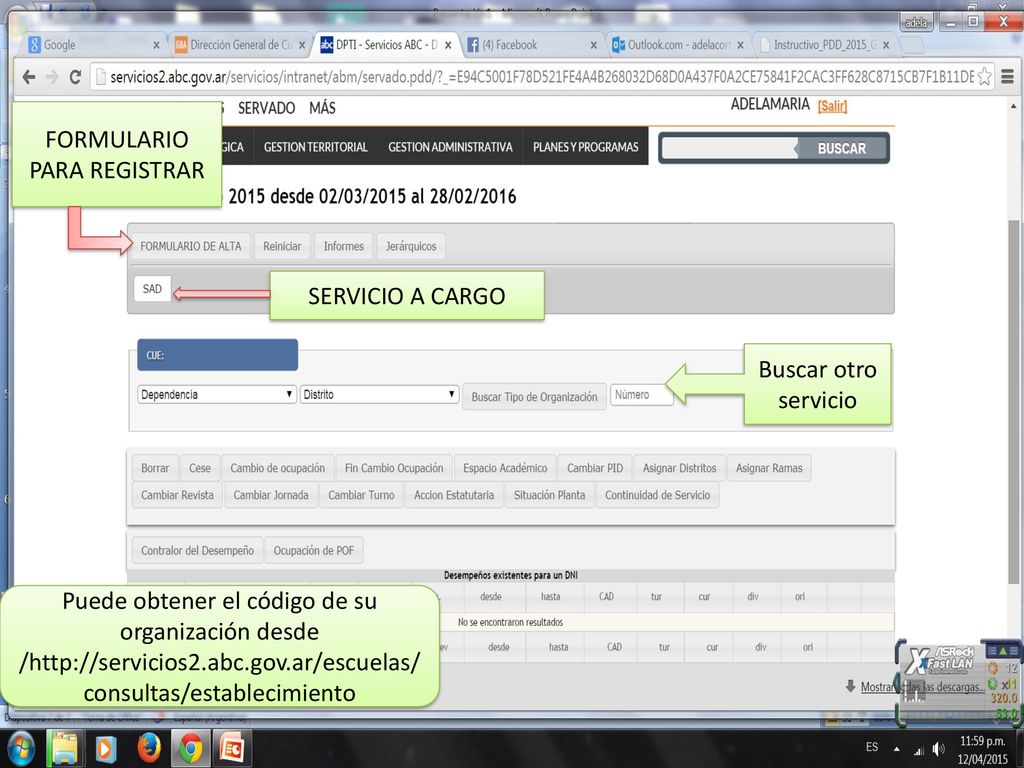Open File Explorer from taskbar
The image size is (1024, 768).
tap(65, 748)
